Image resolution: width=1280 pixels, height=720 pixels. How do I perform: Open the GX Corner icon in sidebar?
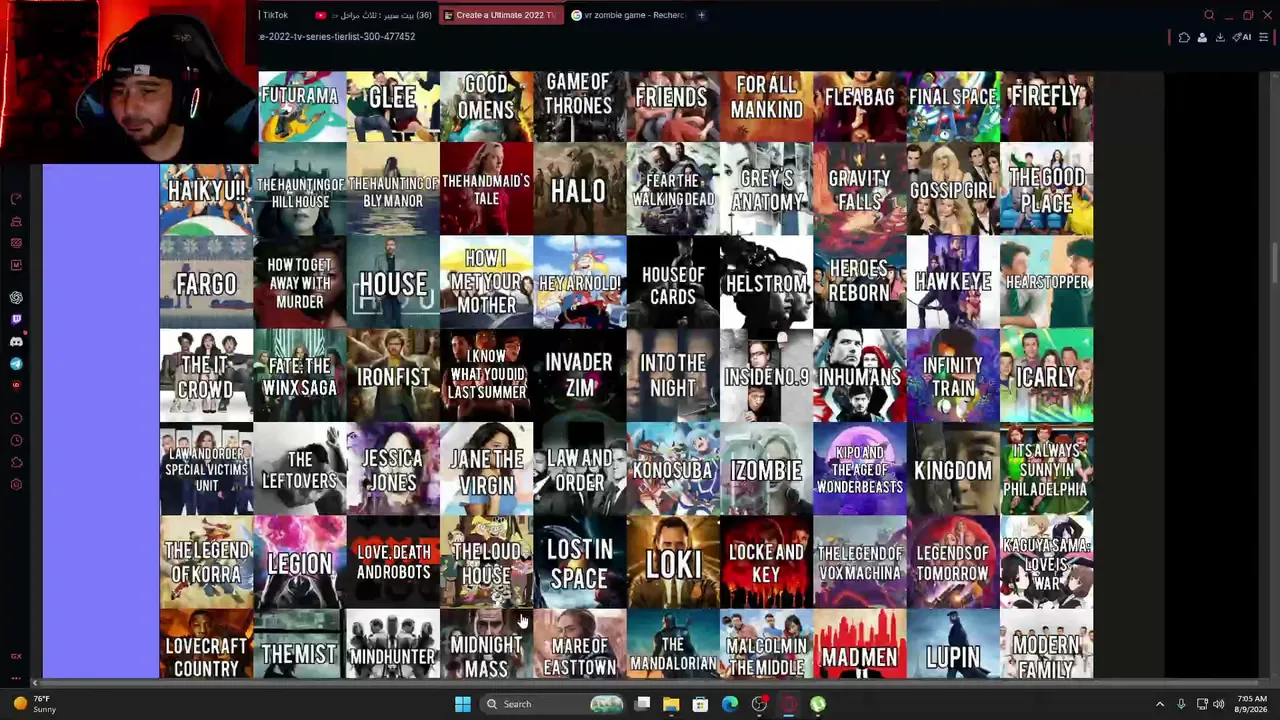tap(16, 656)
